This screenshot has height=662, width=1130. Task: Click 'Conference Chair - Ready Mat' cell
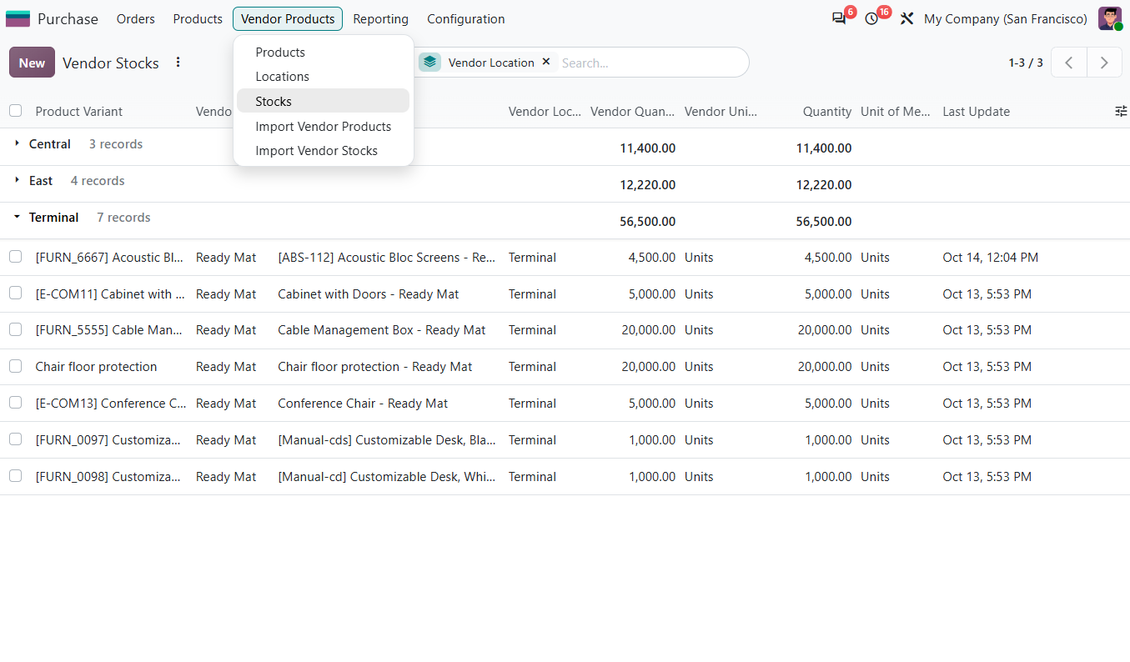click(362, 403)
